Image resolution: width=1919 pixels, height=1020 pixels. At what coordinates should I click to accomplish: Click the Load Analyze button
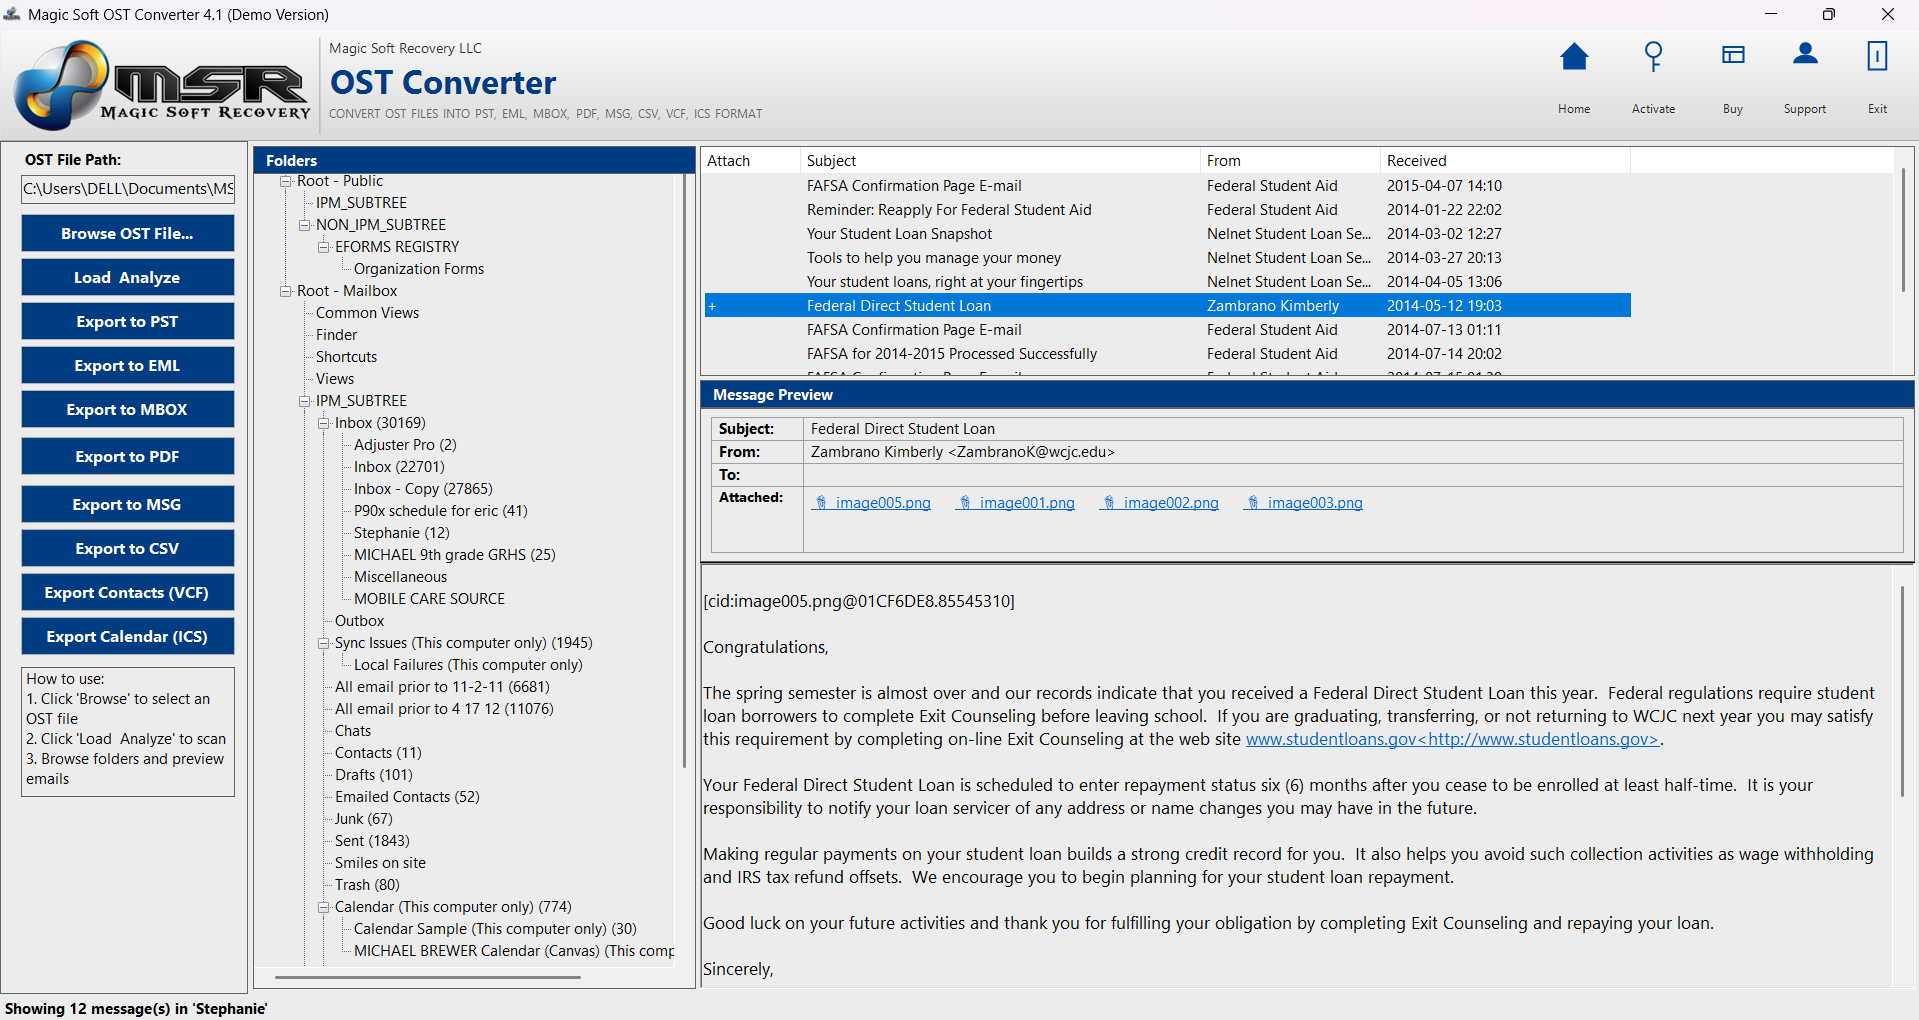coord(128,277)
